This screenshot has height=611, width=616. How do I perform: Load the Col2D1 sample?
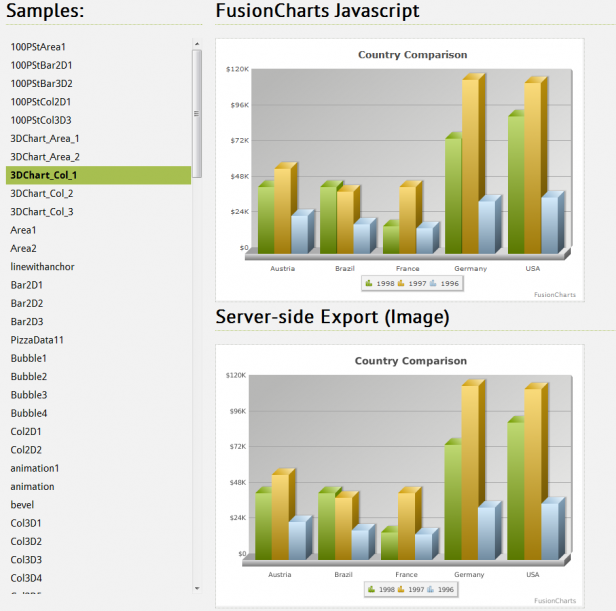pyautogui.click(x=26, y=432)
